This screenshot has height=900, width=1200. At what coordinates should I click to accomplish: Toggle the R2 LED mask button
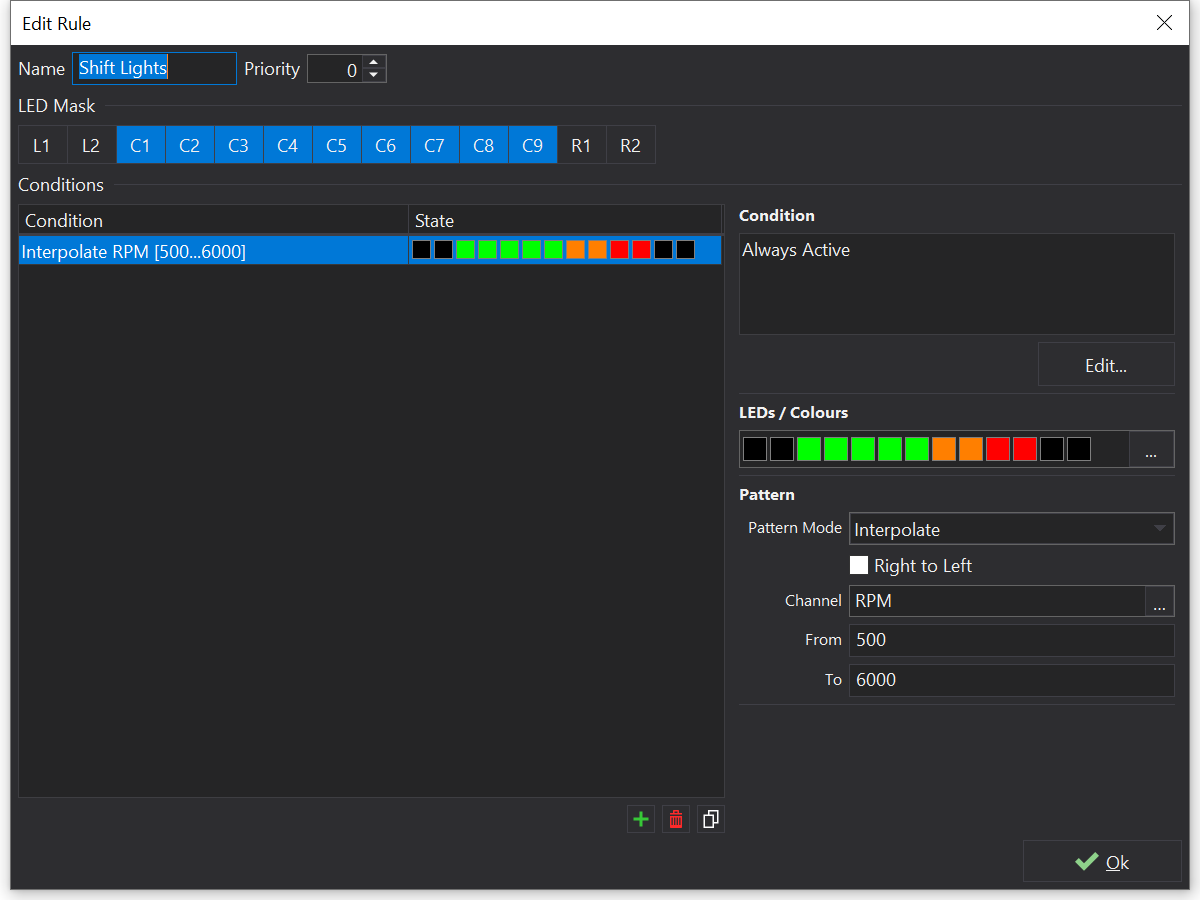[x=630, y=145]
